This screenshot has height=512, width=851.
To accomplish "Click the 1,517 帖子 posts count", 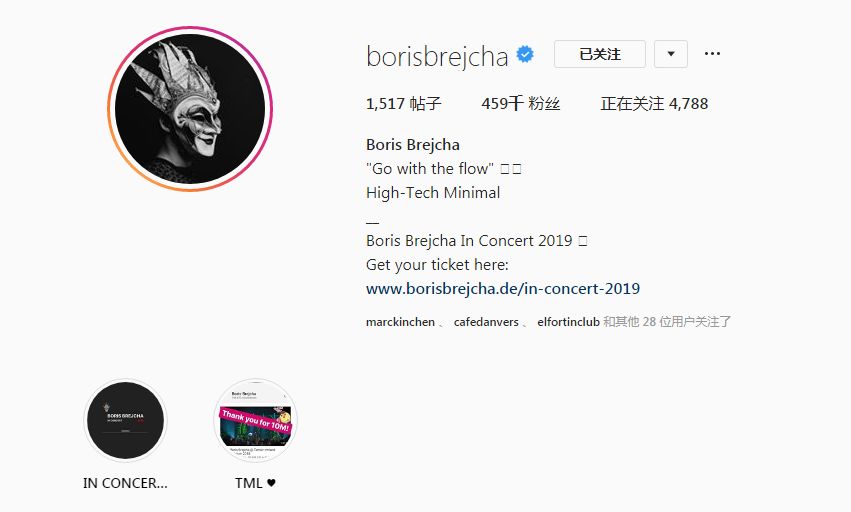I will (404, 103).
